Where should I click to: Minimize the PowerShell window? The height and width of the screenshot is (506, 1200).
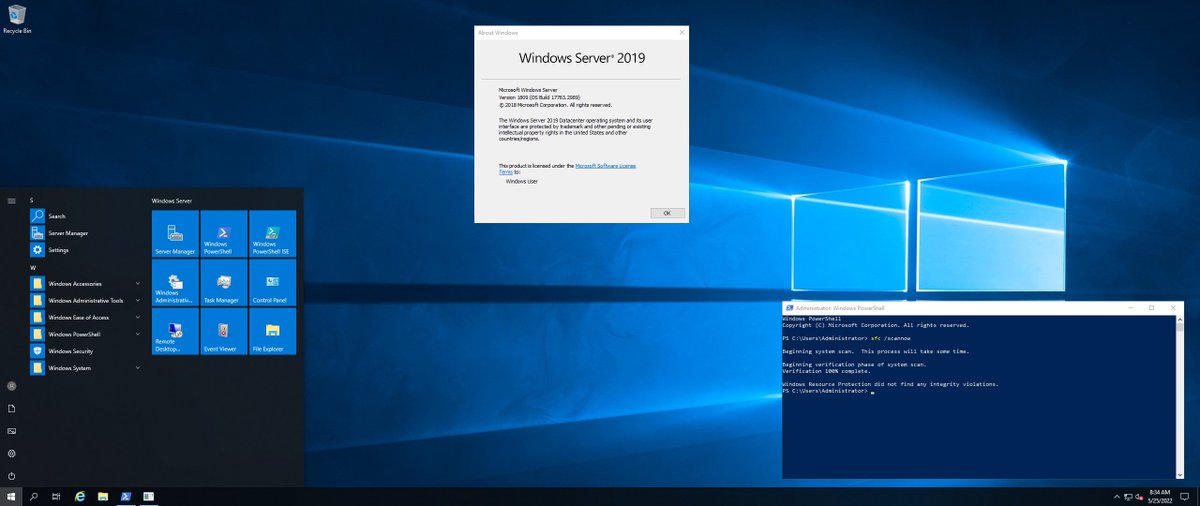[x=1130, y=307]
